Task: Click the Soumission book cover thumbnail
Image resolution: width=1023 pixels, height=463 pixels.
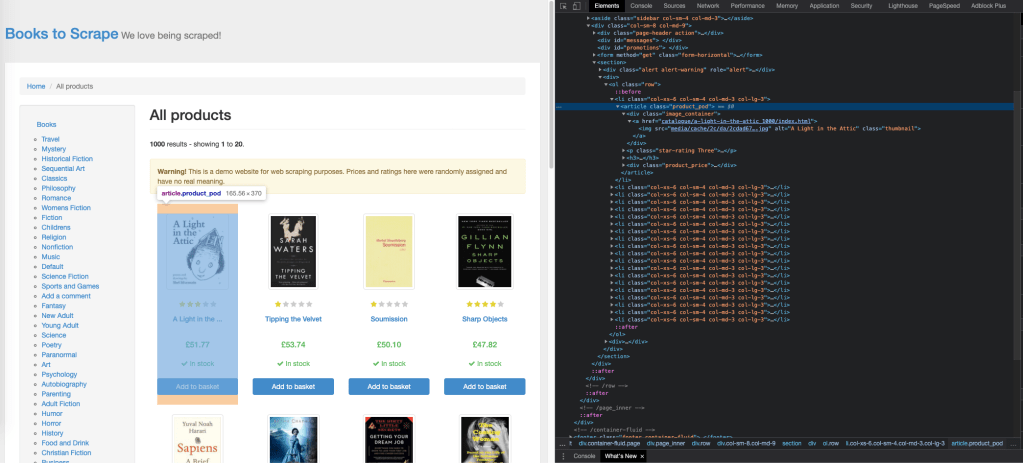Action: [x=387, y=252]
